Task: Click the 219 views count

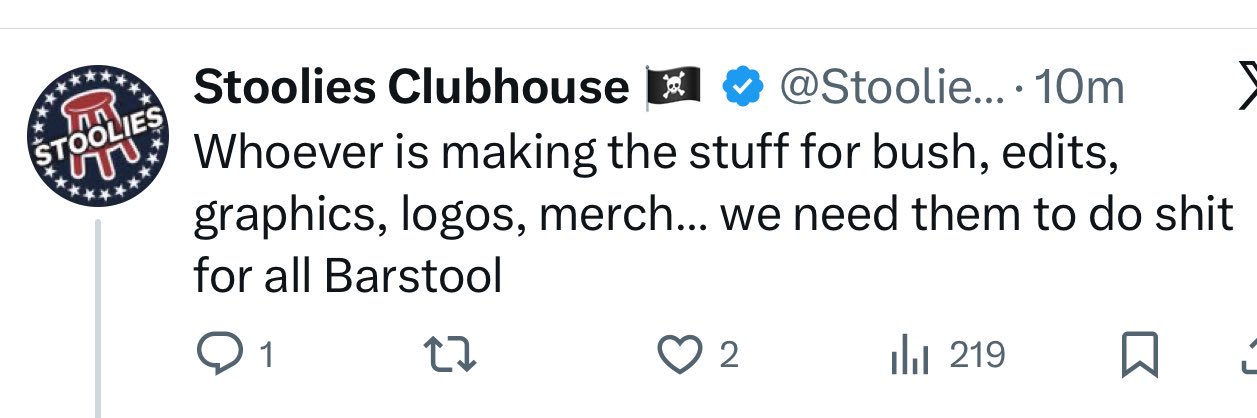Action: [x=976, y=356]
